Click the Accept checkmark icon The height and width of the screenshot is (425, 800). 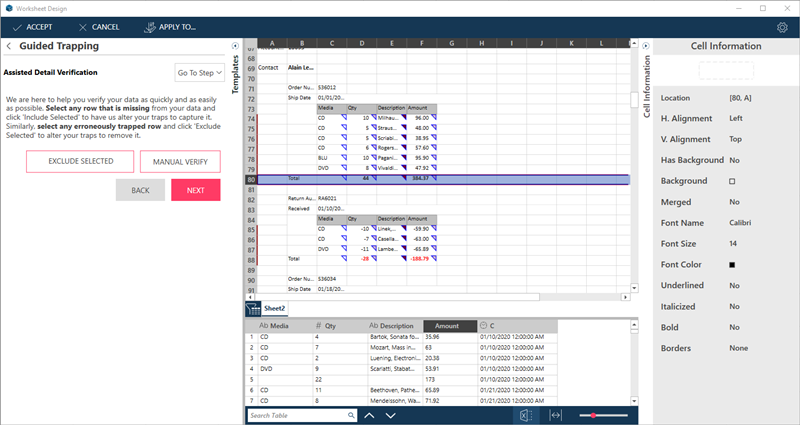coord(15,27)
